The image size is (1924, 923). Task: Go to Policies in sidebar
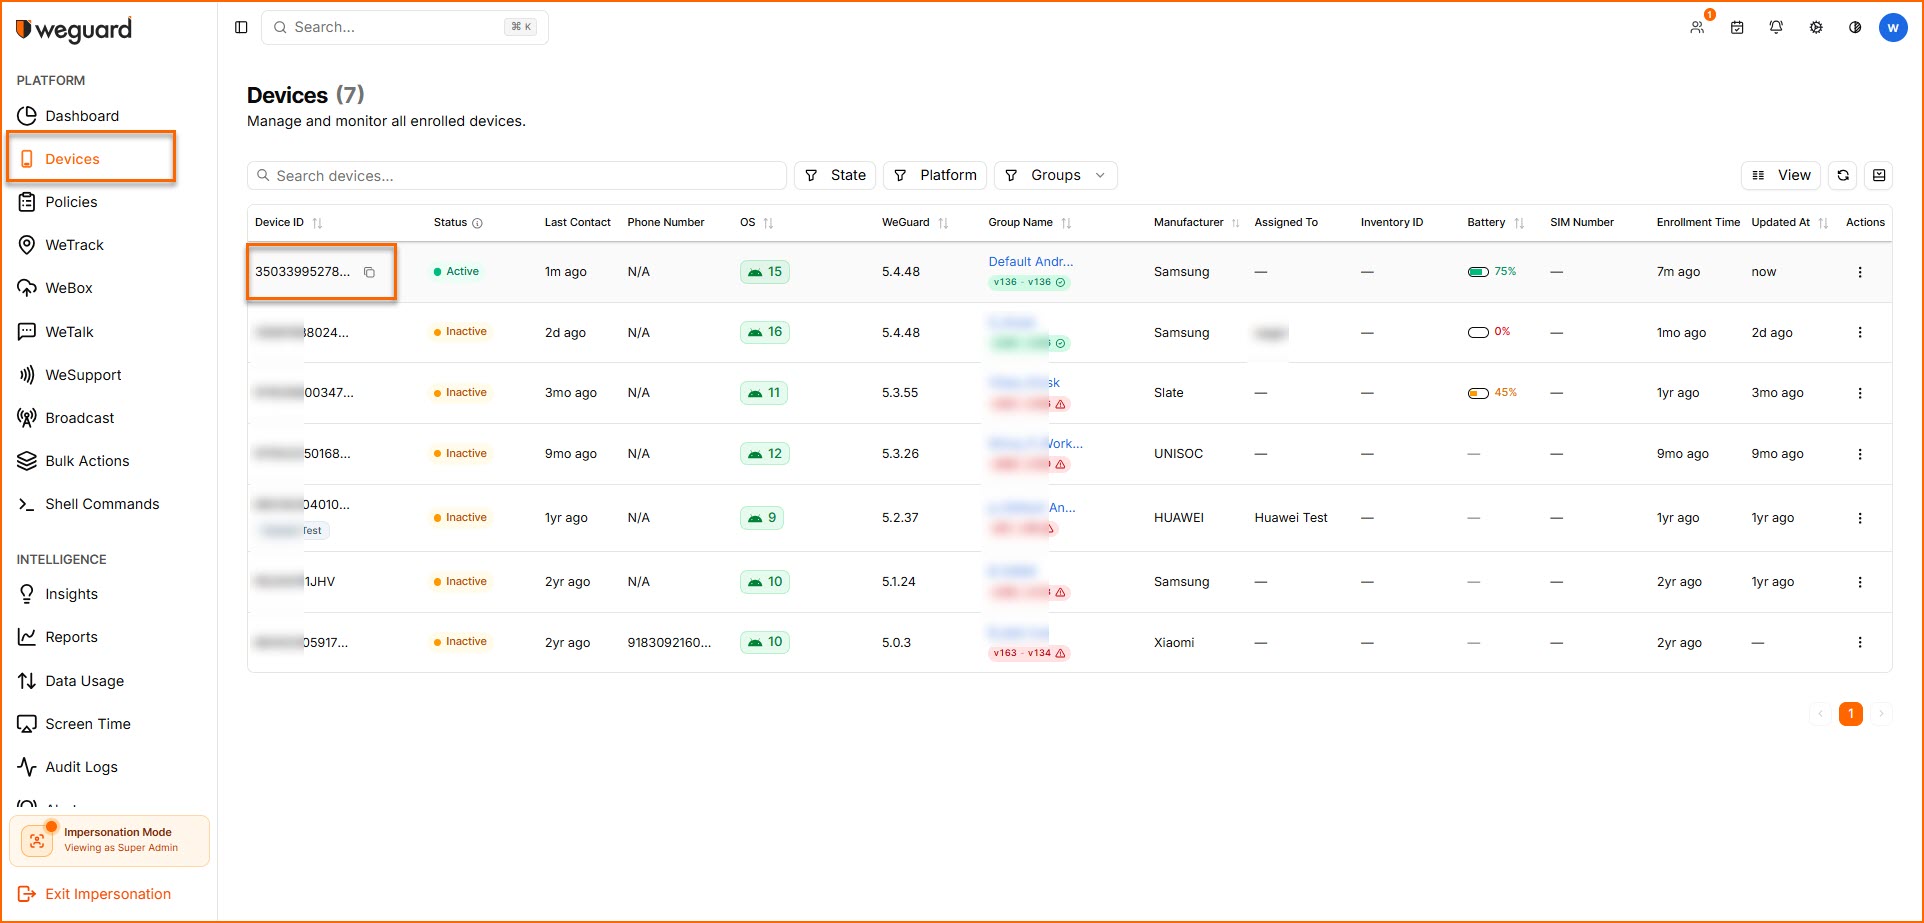click(x=71, y=202)
